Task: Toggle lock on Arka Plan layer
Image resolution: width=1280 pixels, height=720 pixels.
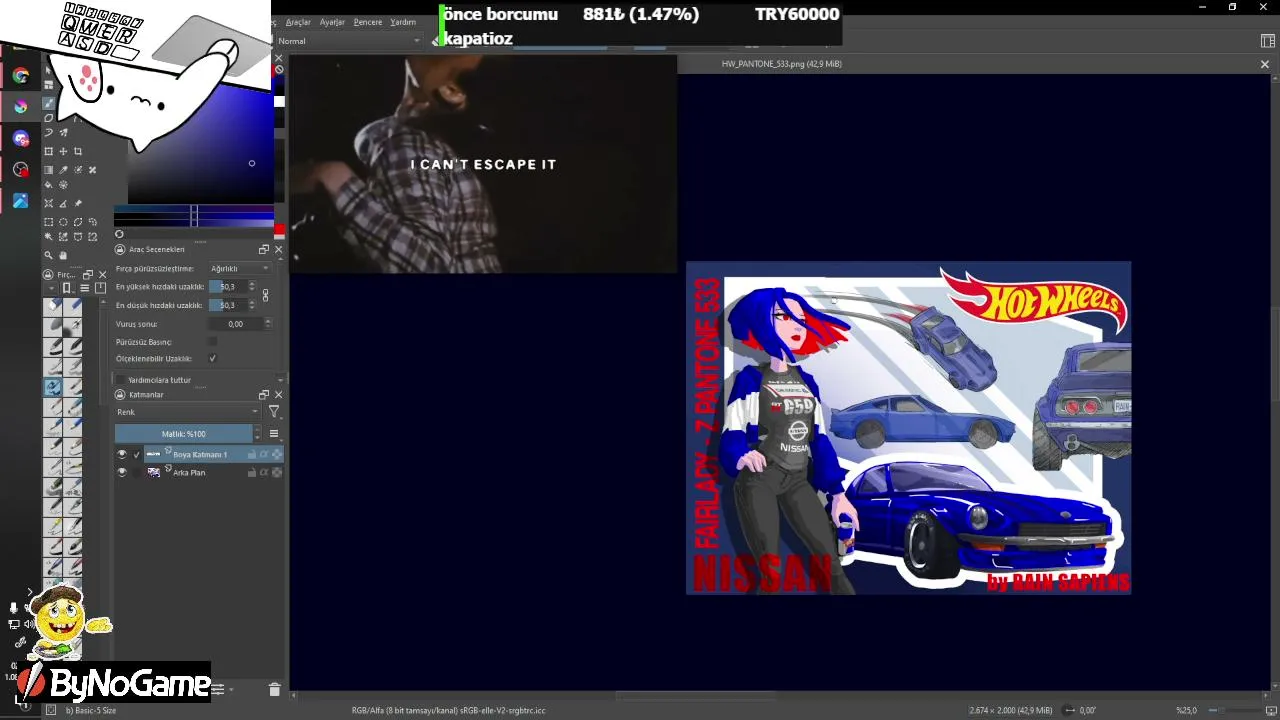Action: (x=251, y=472)
